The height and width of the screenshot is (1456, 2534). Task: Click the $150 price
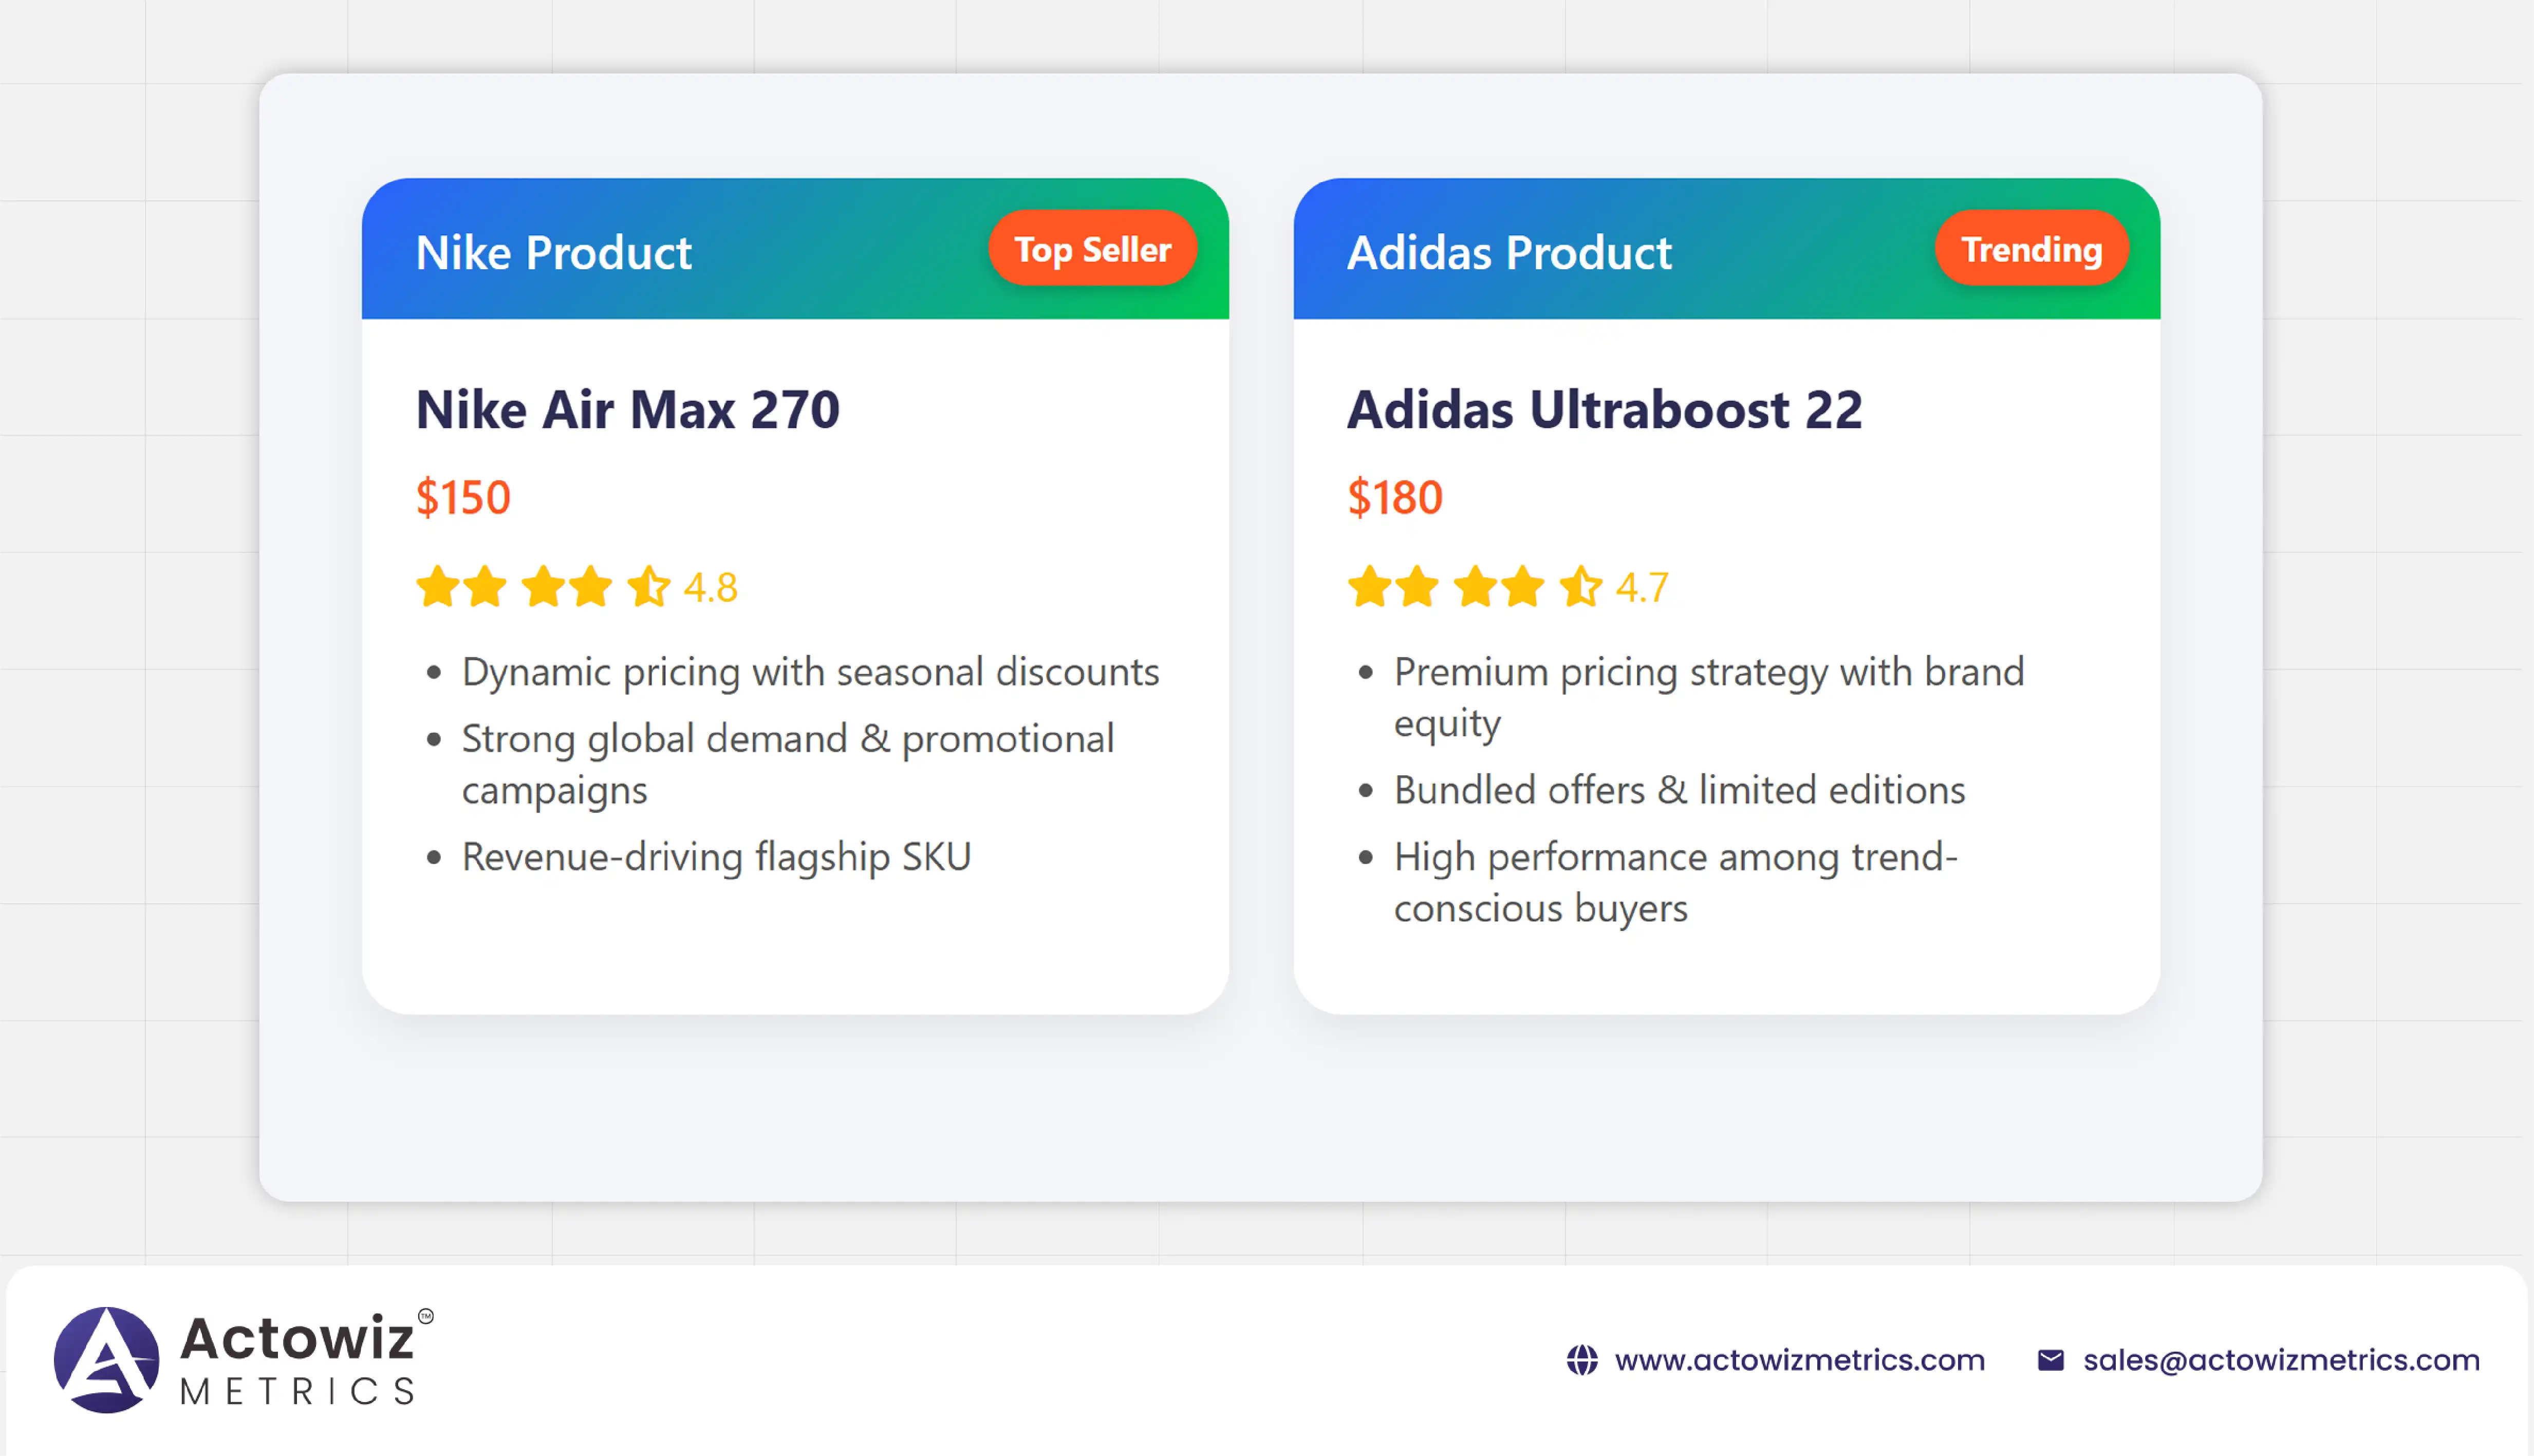[x=463, y=497]
